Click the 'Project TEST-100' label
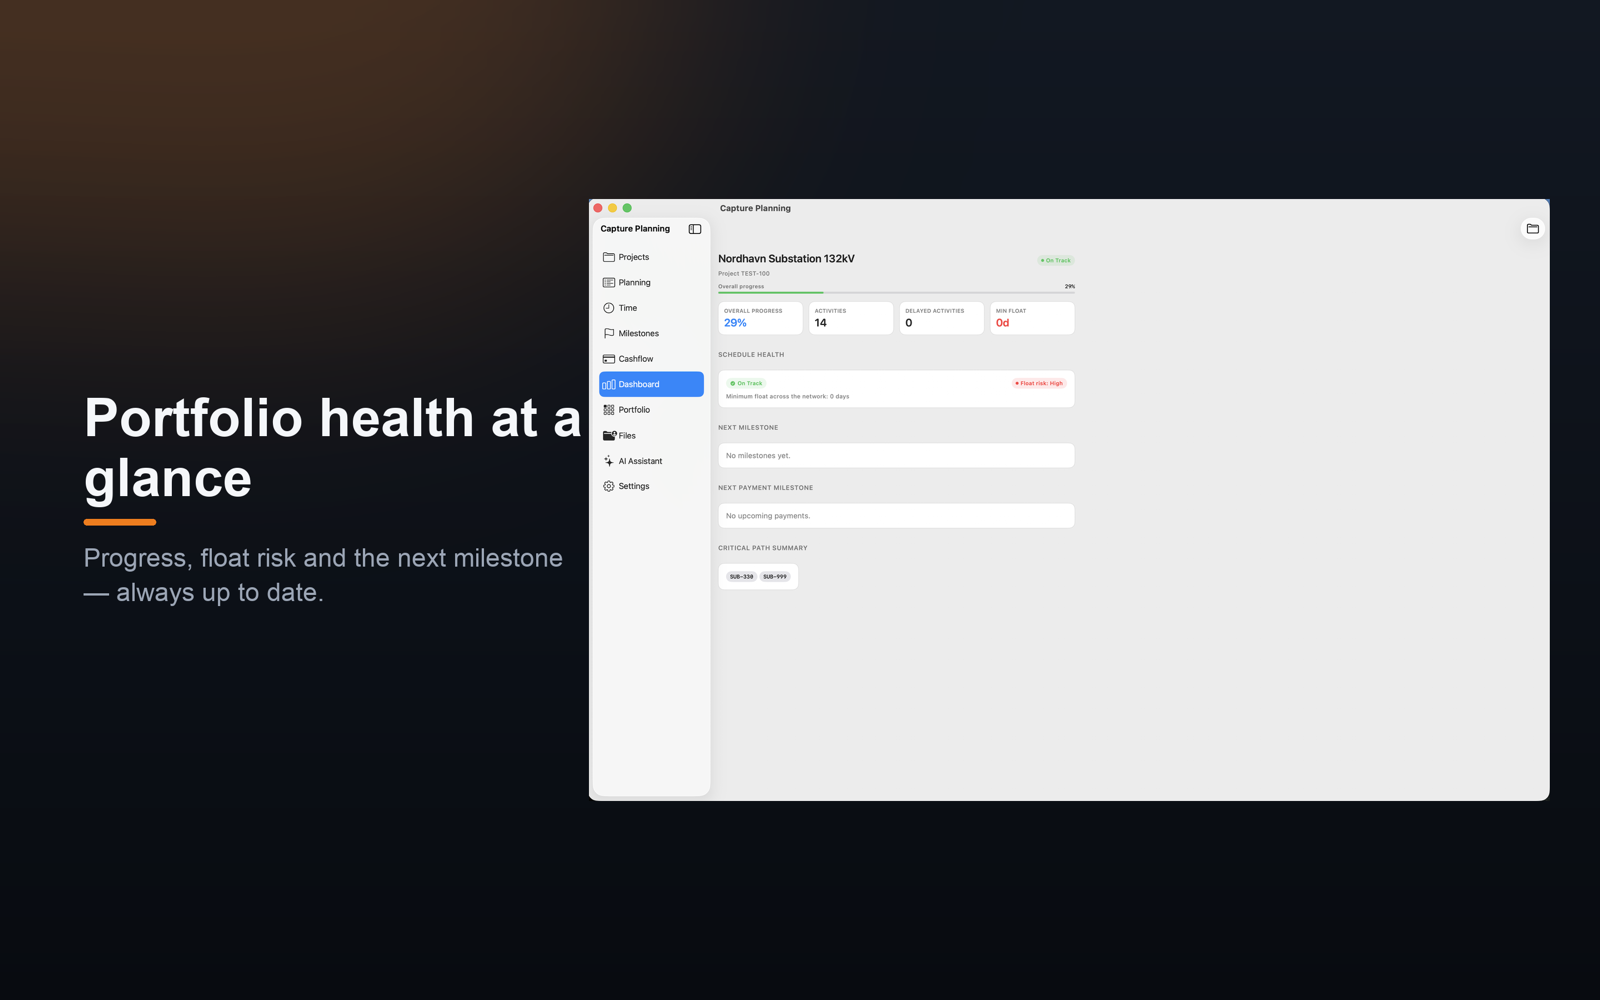The height and width of the screenshot is (1000, 1600). pyautogui.click(x=744, y=274)
